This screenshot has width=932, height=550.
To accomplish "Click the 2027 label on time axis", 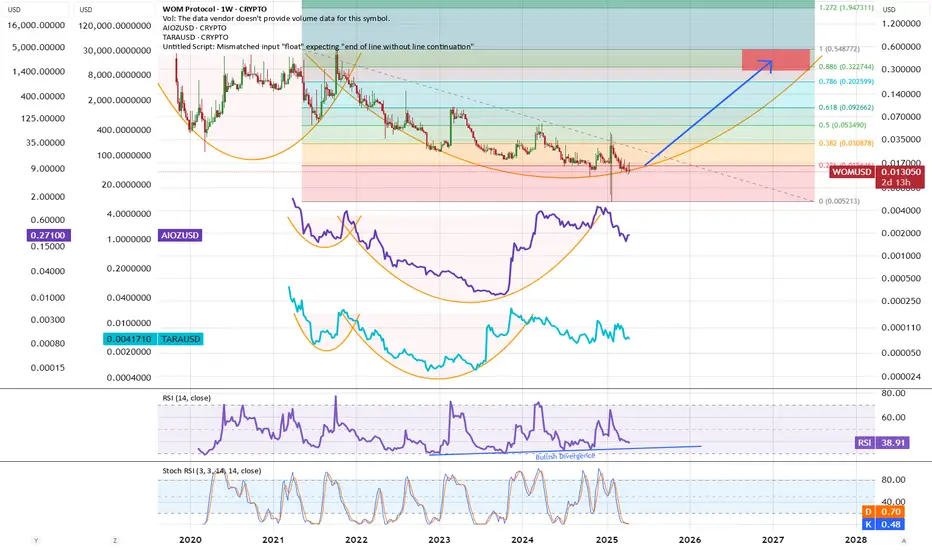I will coord(773,540).
